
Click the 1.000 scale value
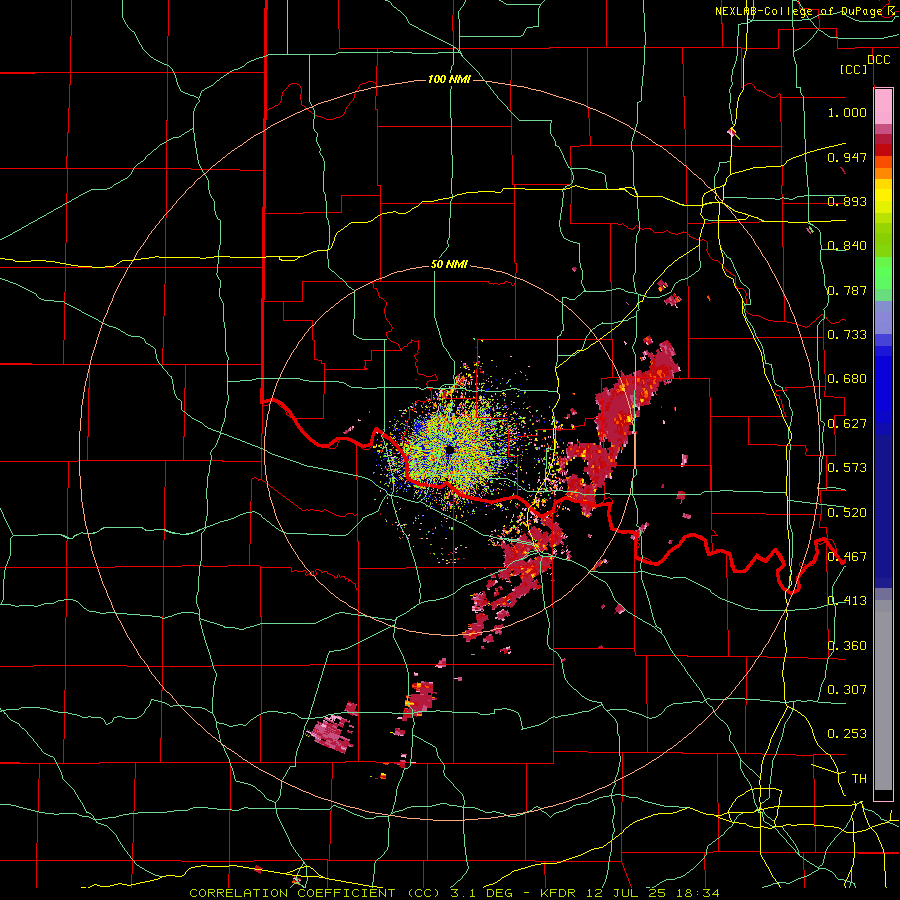[x=847, y=112]
